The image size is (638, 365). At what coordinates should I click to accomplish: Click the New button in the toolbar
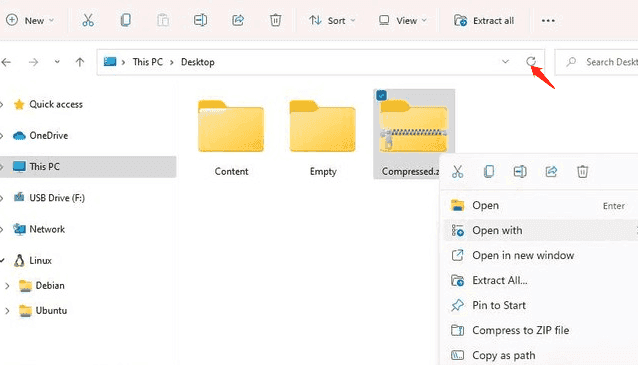30,20
